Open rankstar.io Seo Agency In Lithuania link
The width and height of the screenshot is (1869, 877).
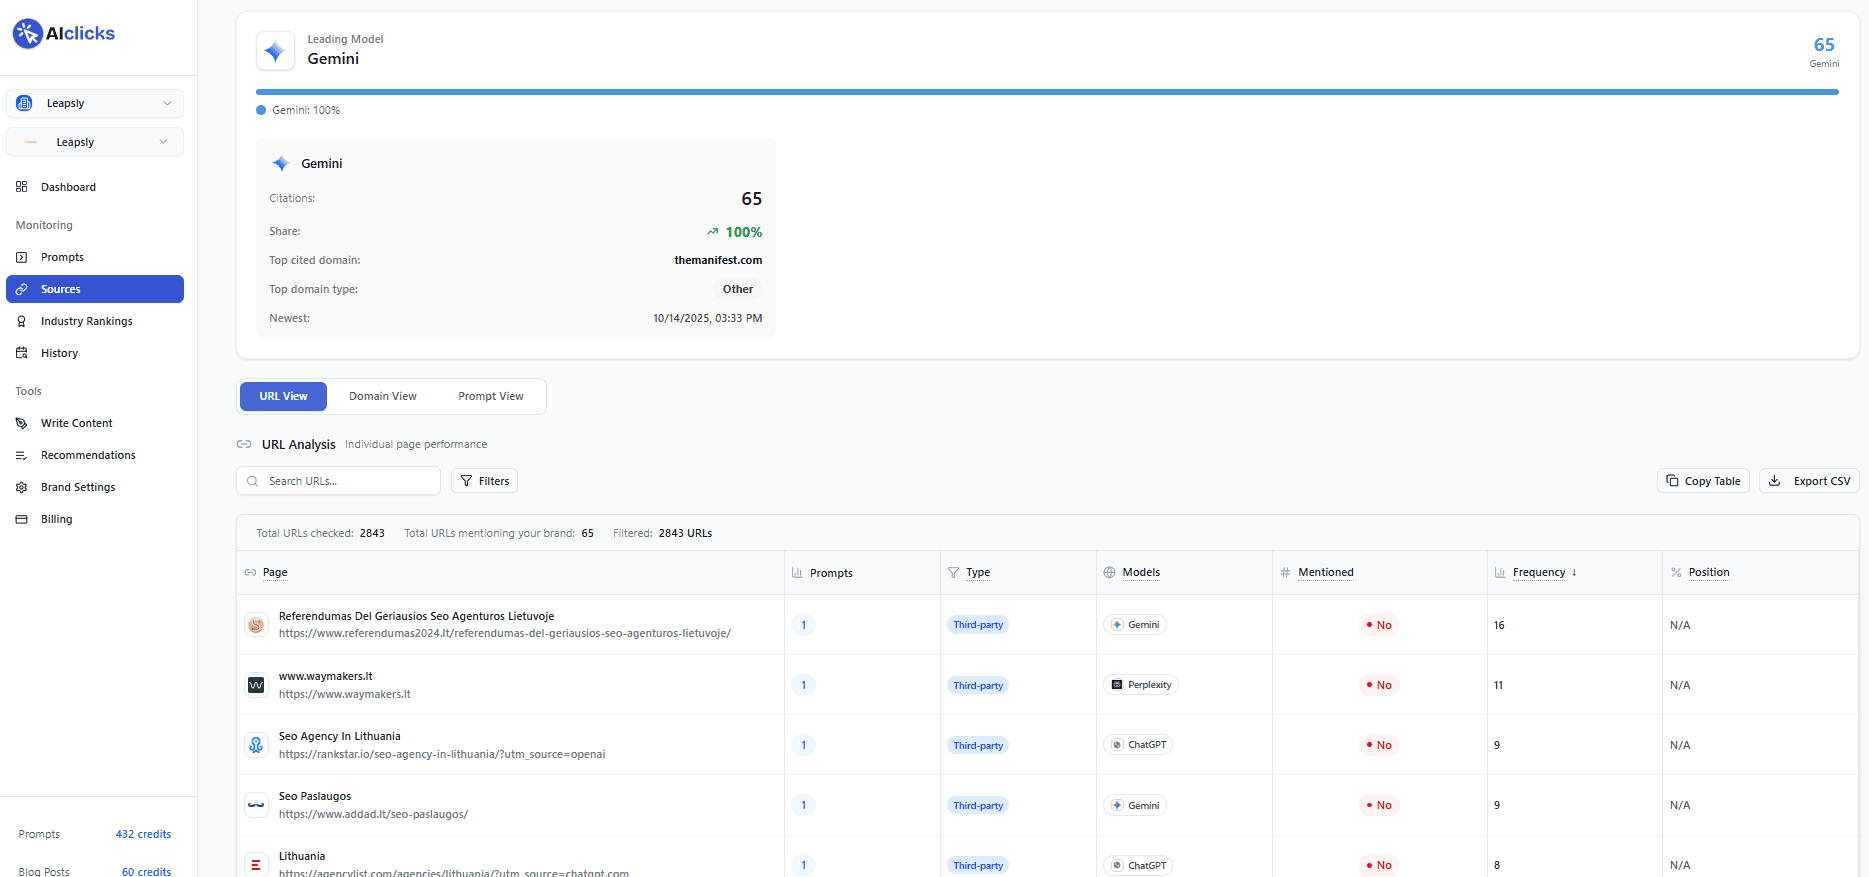point(442,754)
